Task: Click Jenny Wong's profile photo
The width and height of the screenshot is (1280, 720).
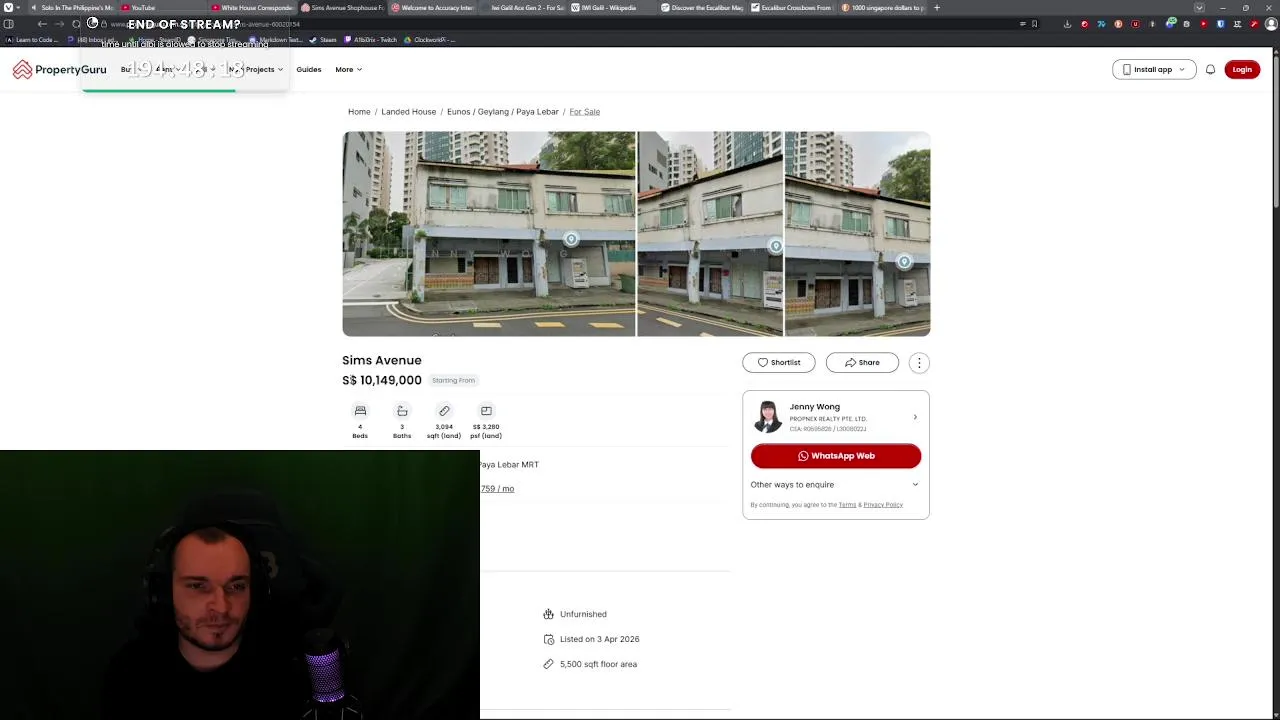Action: tap(767, 416)
